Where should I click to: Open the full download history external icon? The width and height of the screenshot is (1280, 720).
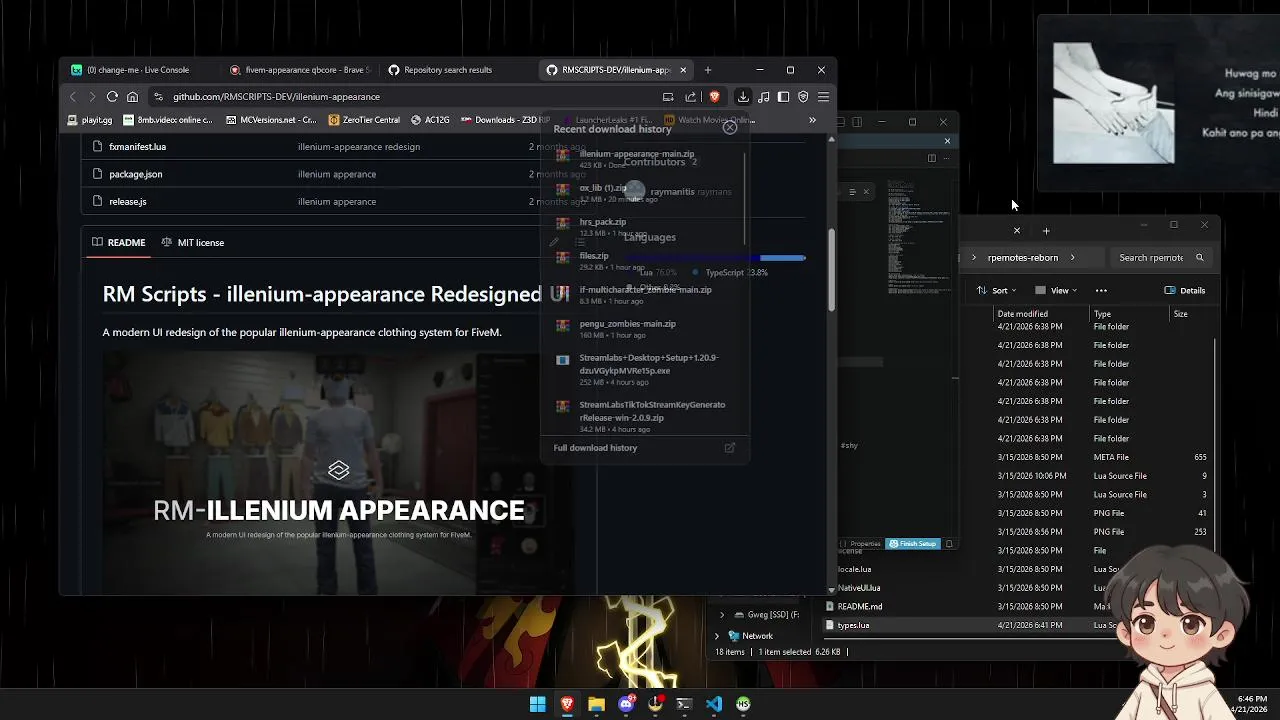(729, 448)
